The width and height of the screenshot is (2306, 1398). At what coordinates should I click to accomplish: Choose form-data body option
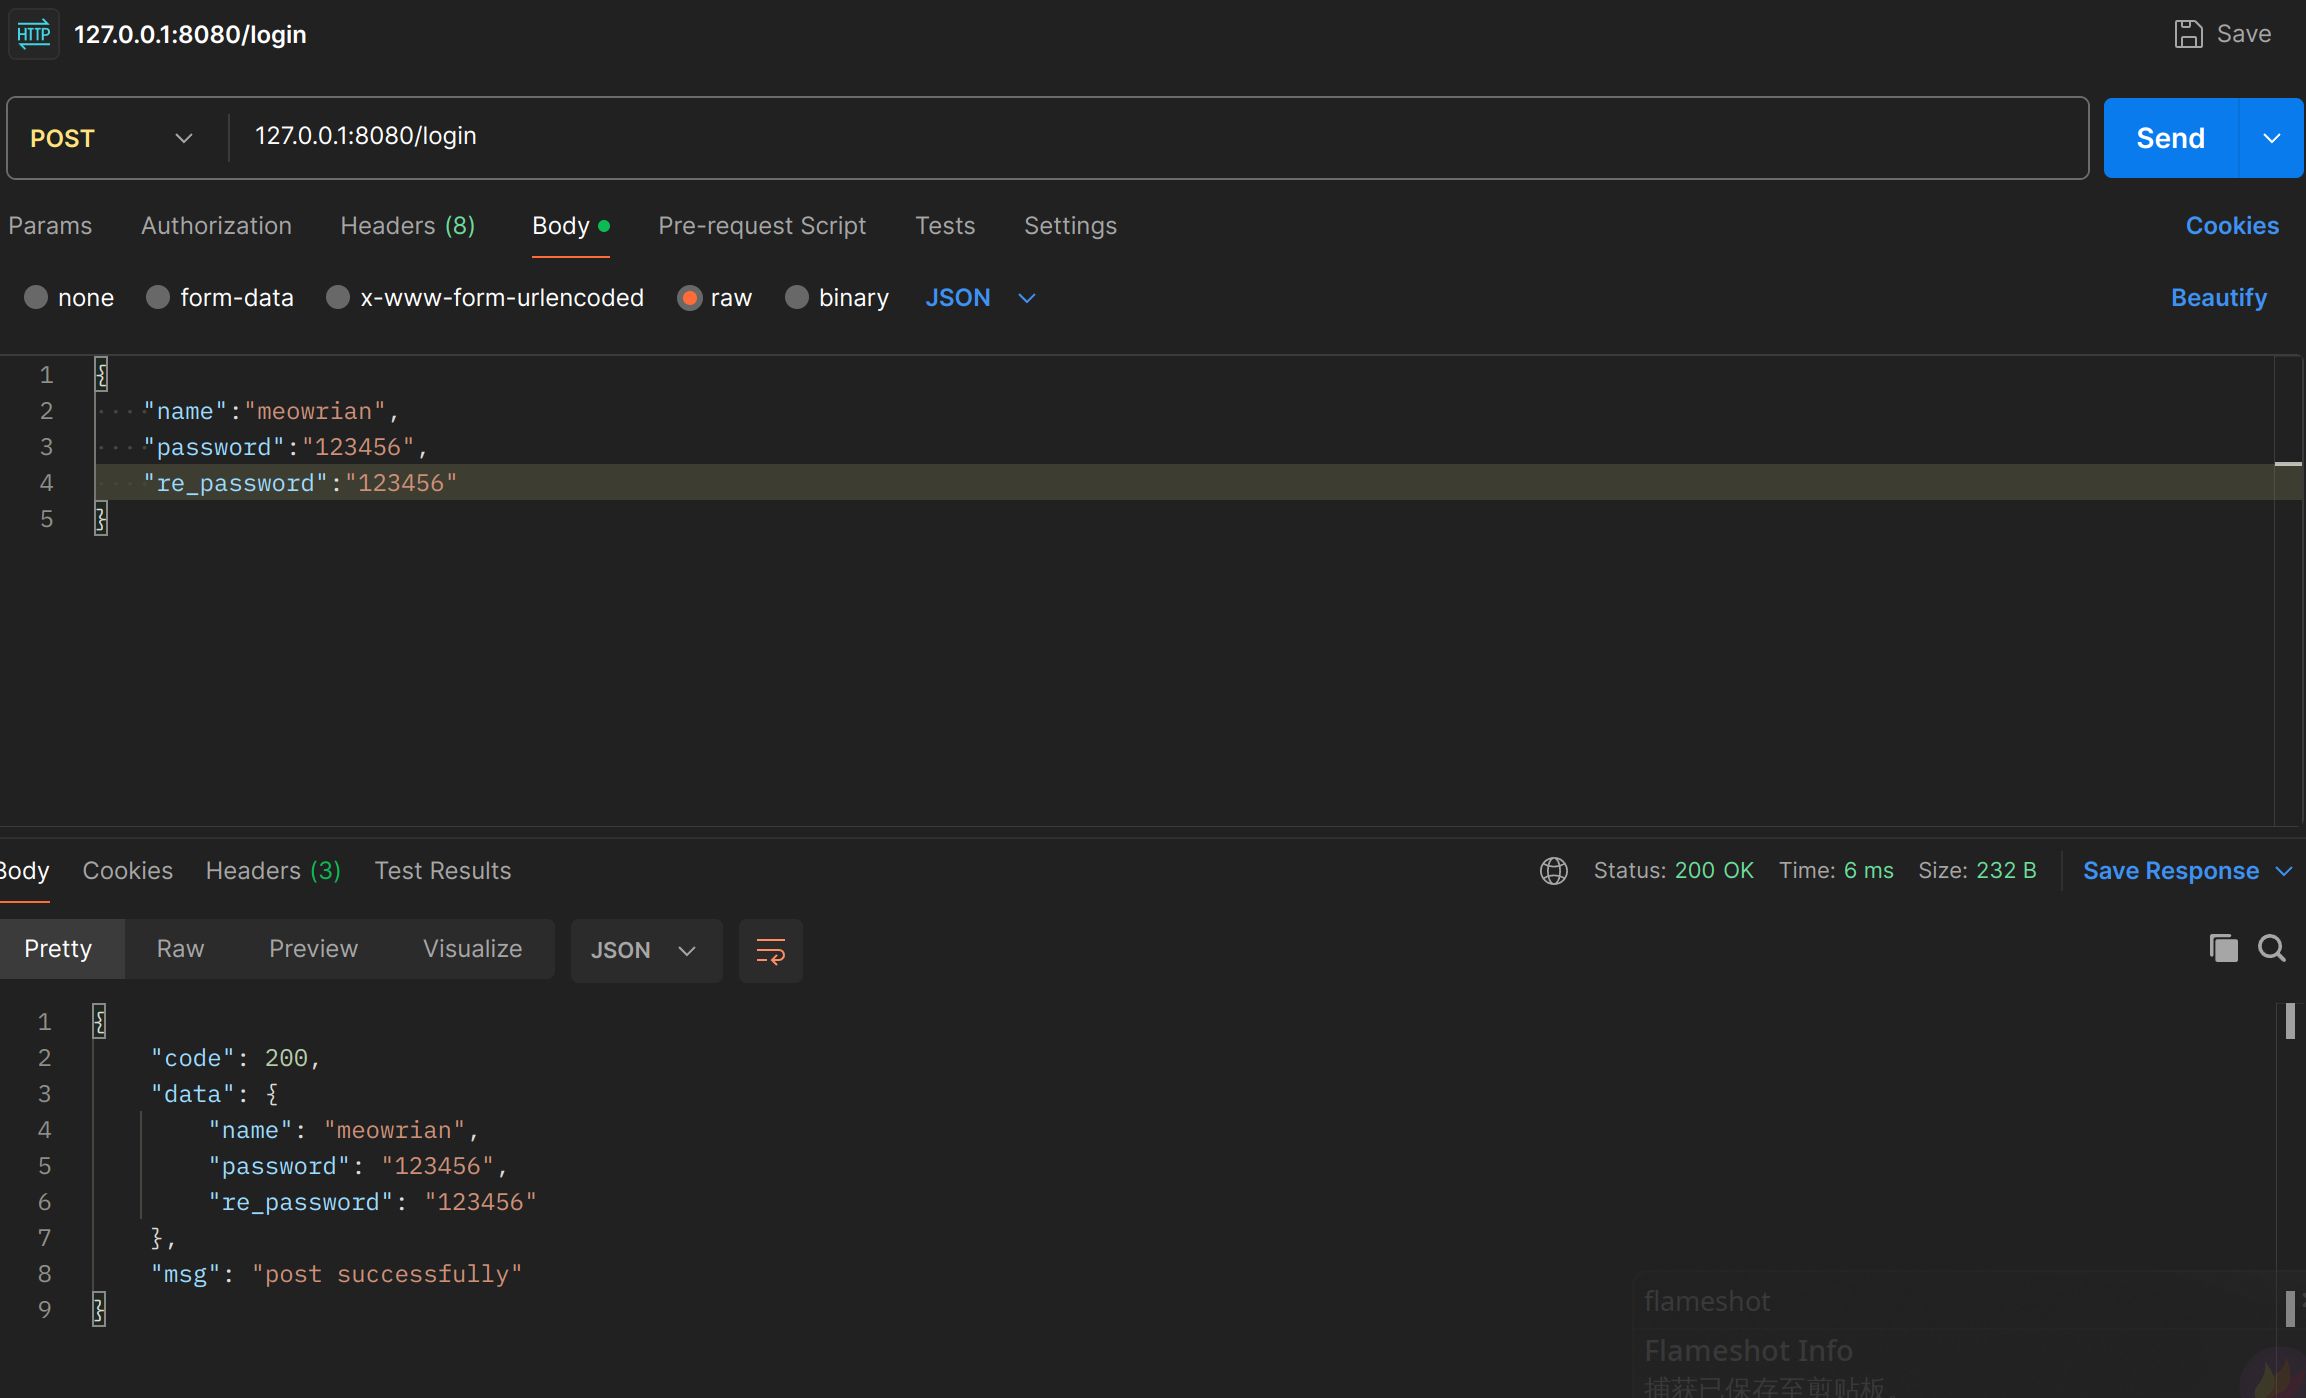(158, 298)
